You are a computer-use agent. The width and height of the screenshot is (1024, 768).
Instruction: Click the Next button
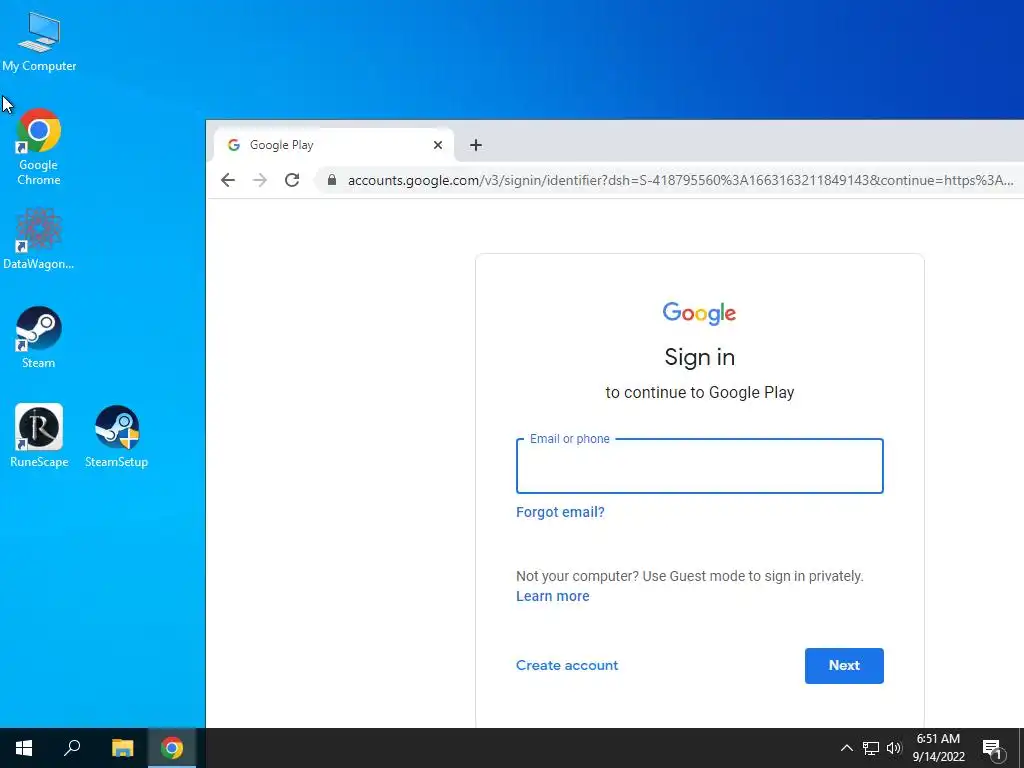[x=844, y=665]
